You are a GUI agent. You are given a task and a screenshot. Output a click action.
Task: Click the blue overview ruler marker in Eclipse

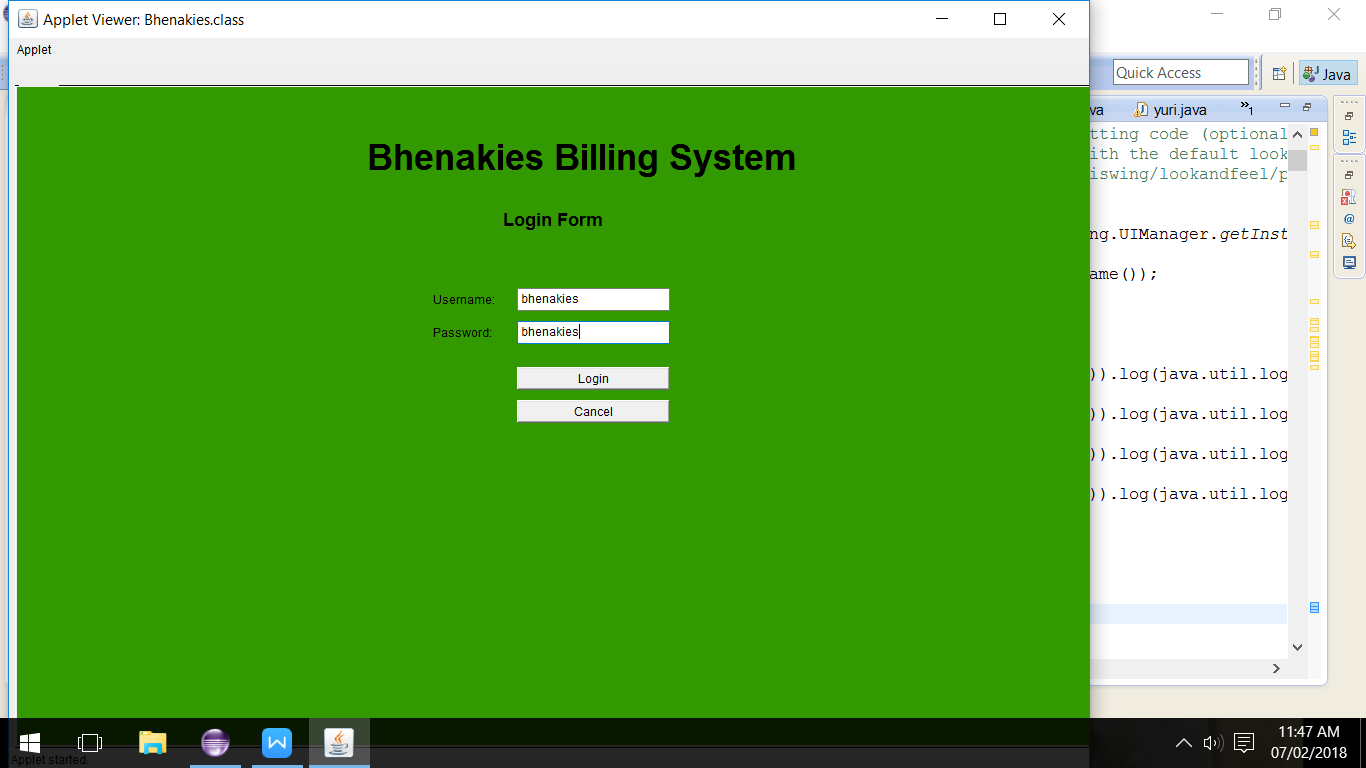pos(1315,607)
